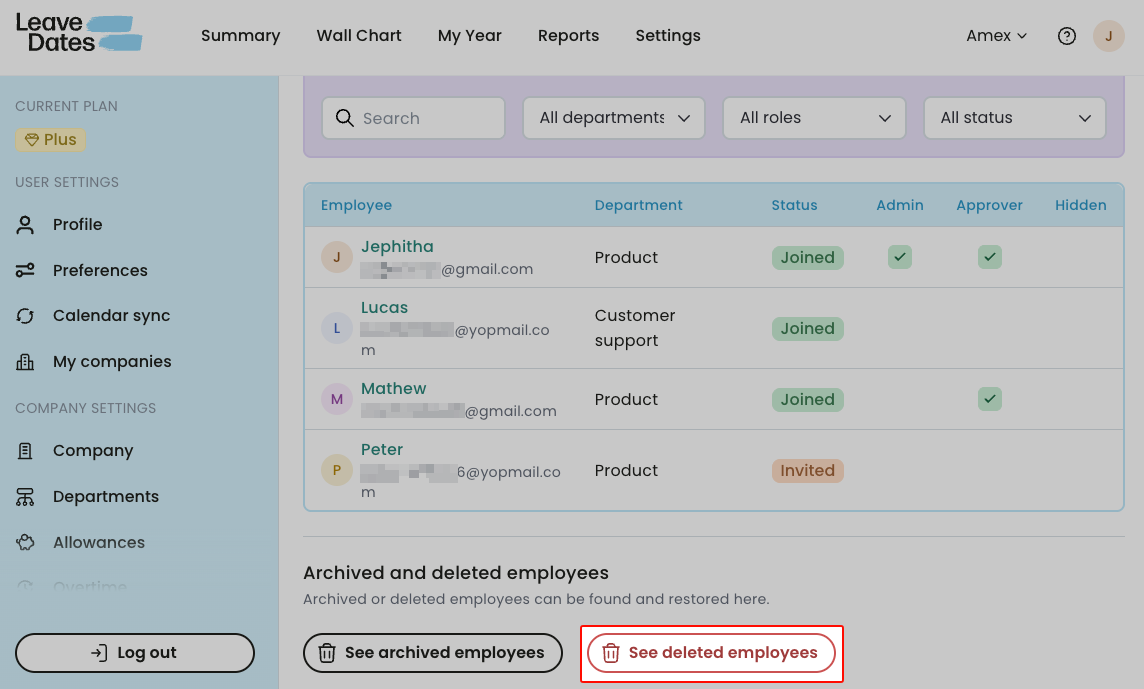The image size is (1144, 689).
Task: Switch to the Wall Chart tab
Action: tap(358, 36)
